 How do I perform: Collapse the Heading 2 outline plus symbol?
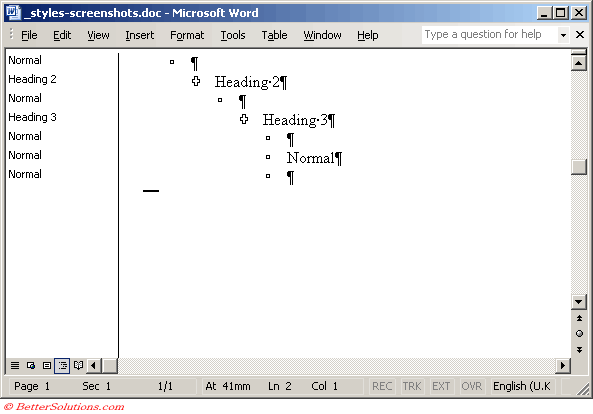[196, 81]
